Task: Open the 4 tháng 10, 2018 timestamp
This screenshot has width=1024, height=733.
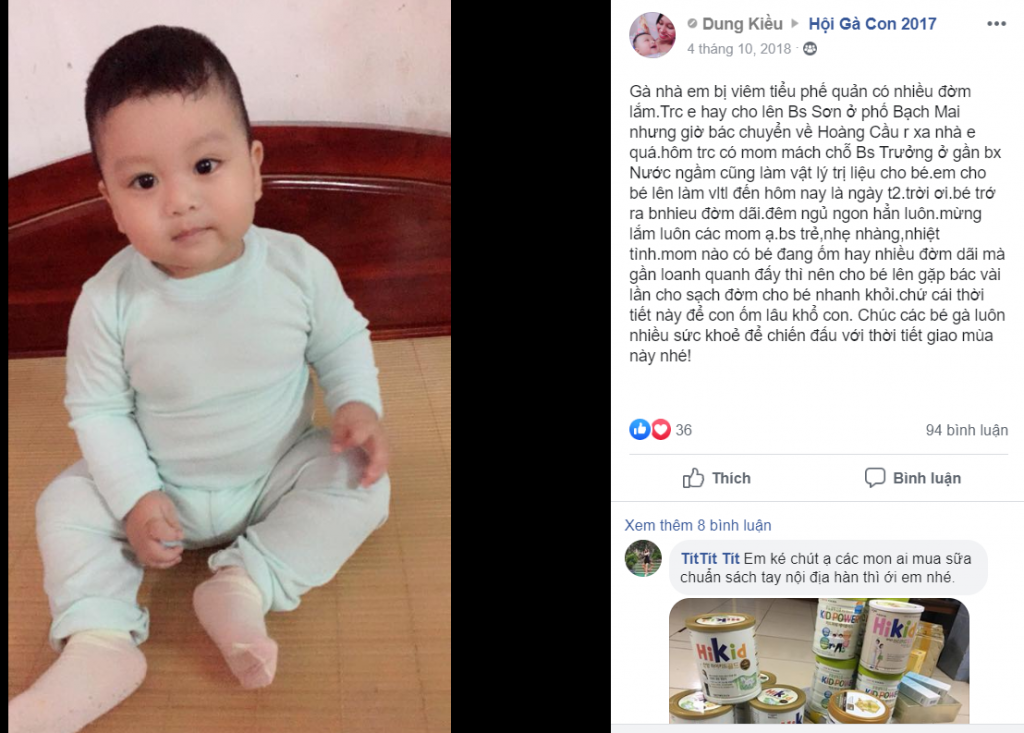Action: (x=739, y=49)
